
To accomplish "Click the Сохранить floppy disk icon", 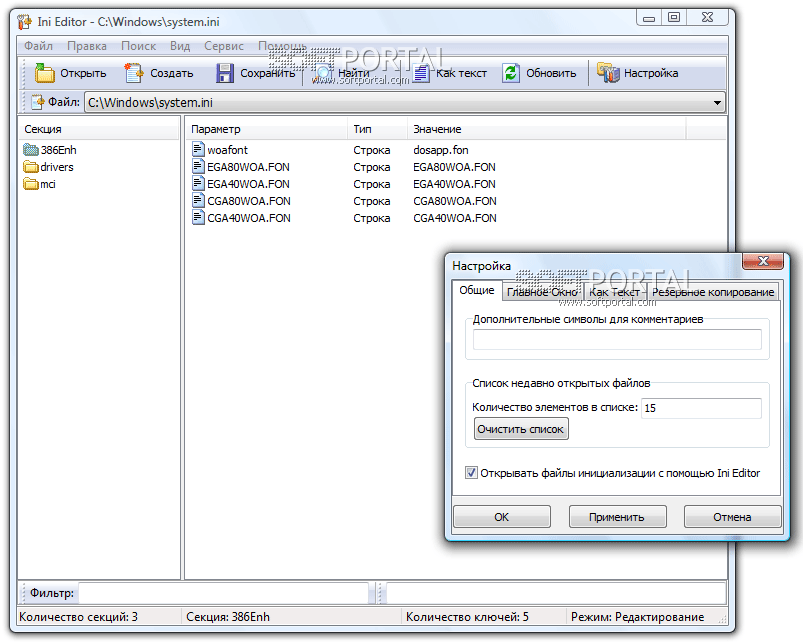I will [x=225, y=73].
